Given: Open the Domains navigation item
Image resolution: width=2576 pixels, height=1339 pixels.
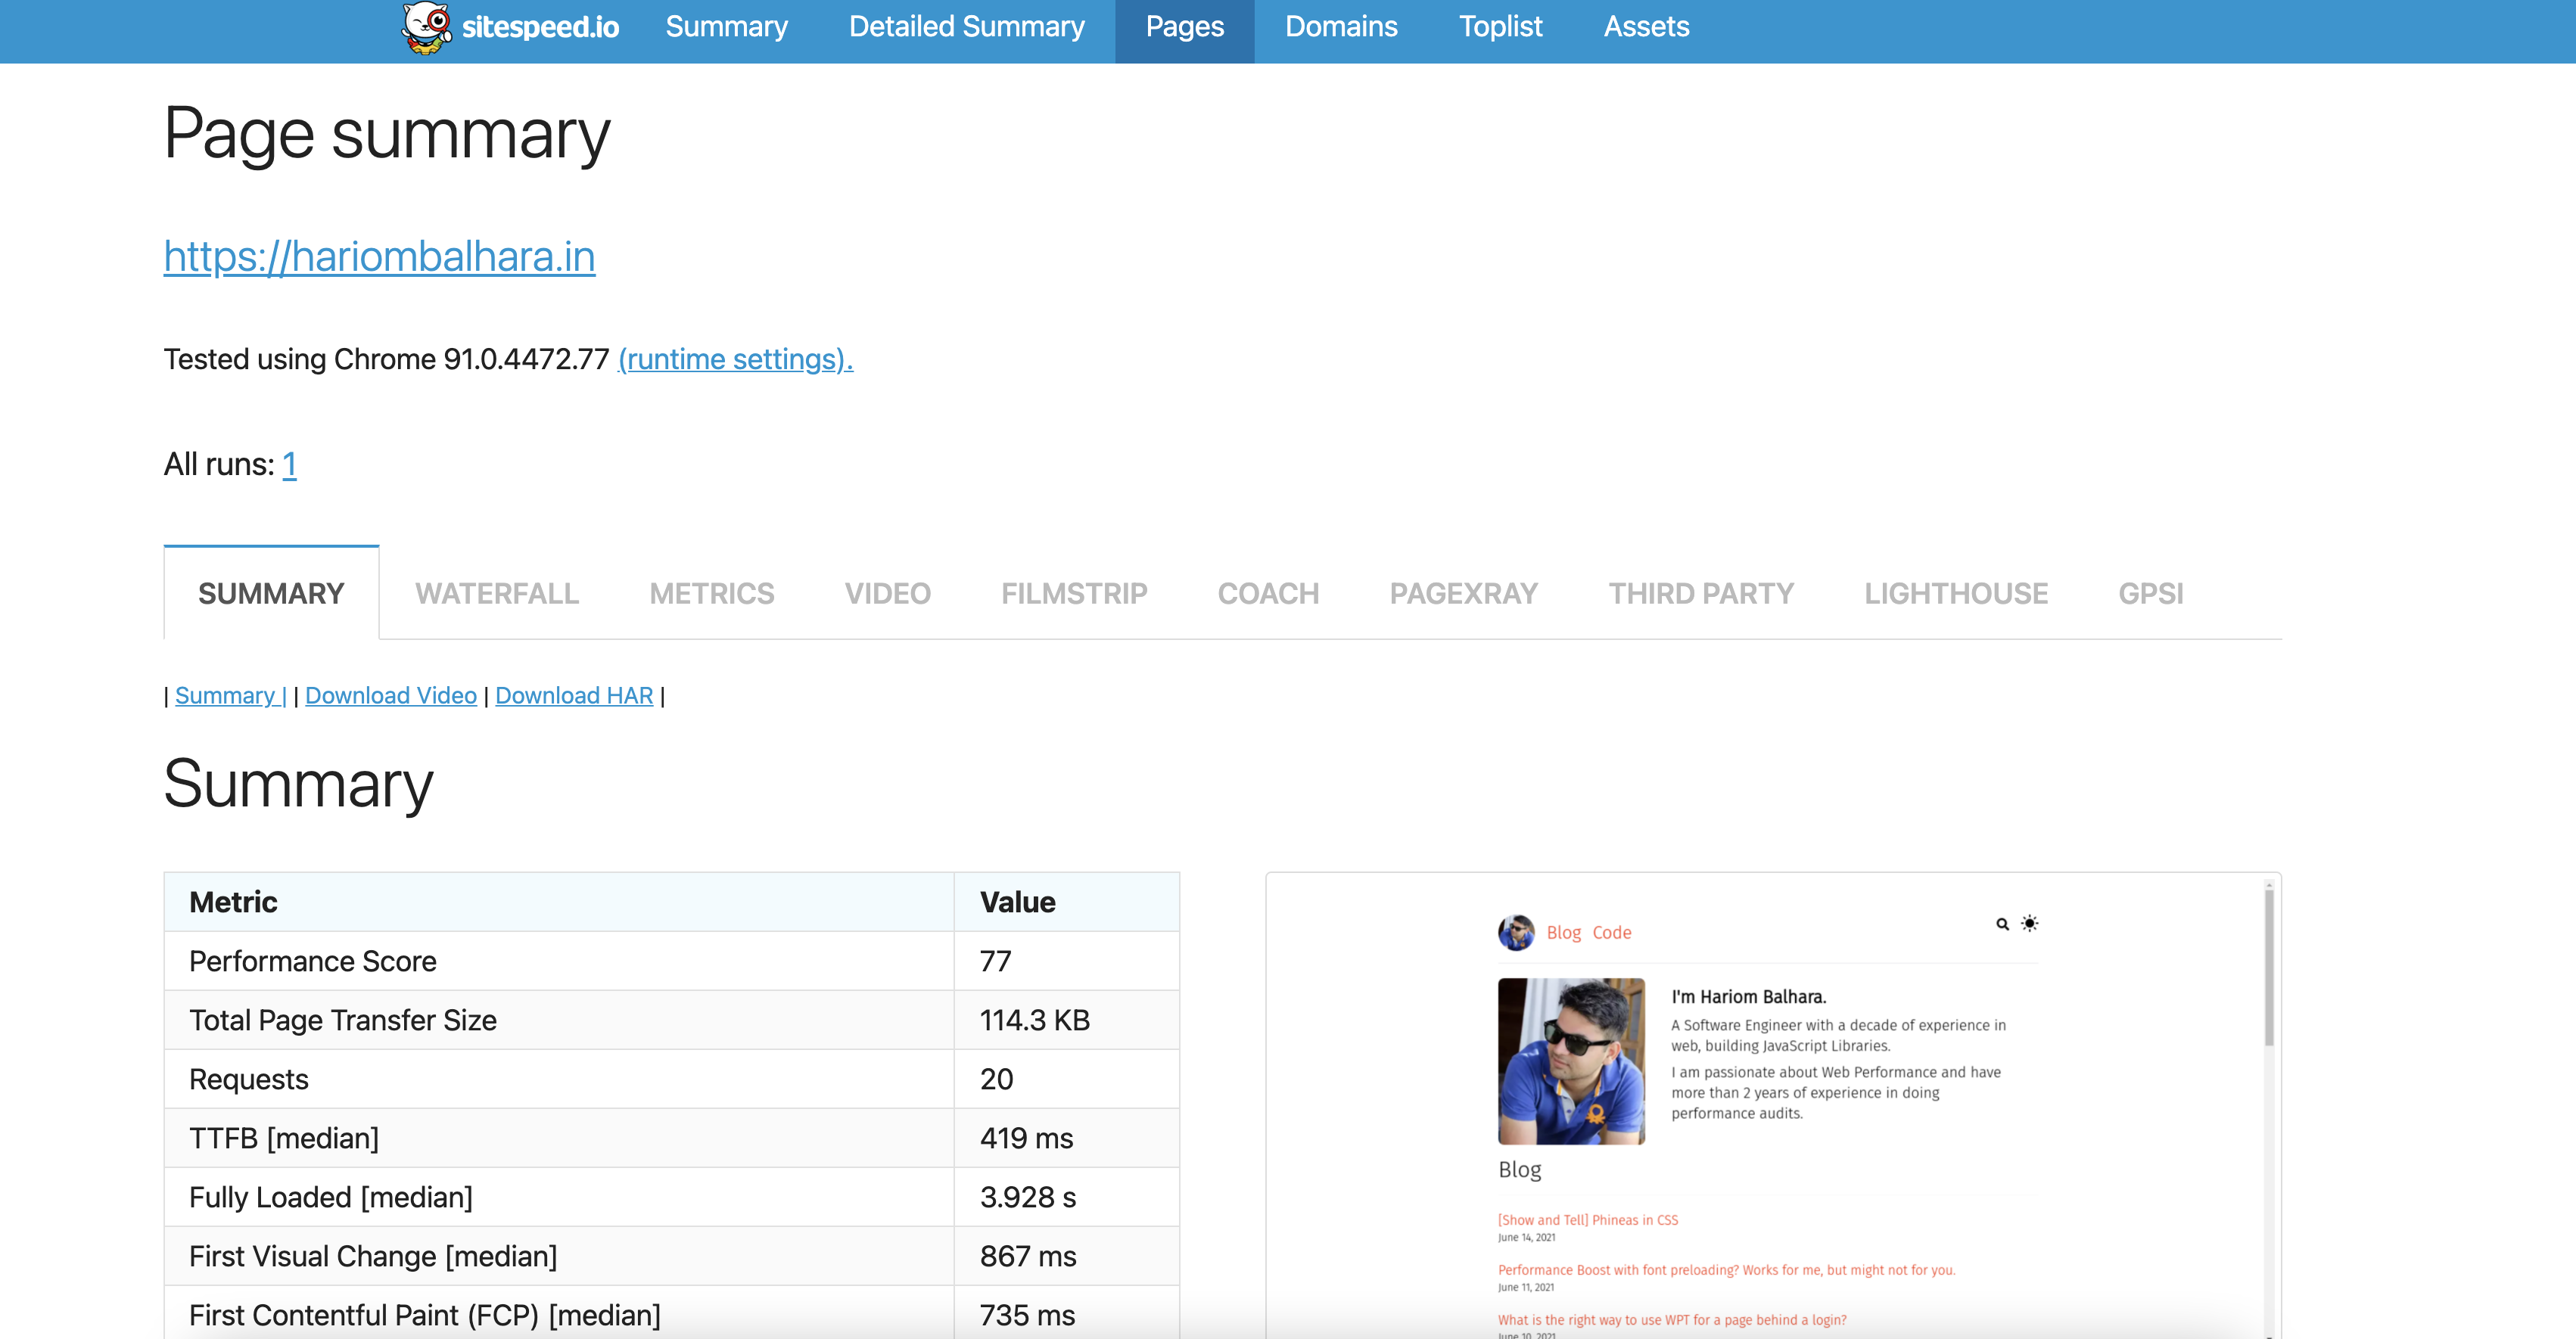Looking at the screenshot, I should coord(1340,27).
